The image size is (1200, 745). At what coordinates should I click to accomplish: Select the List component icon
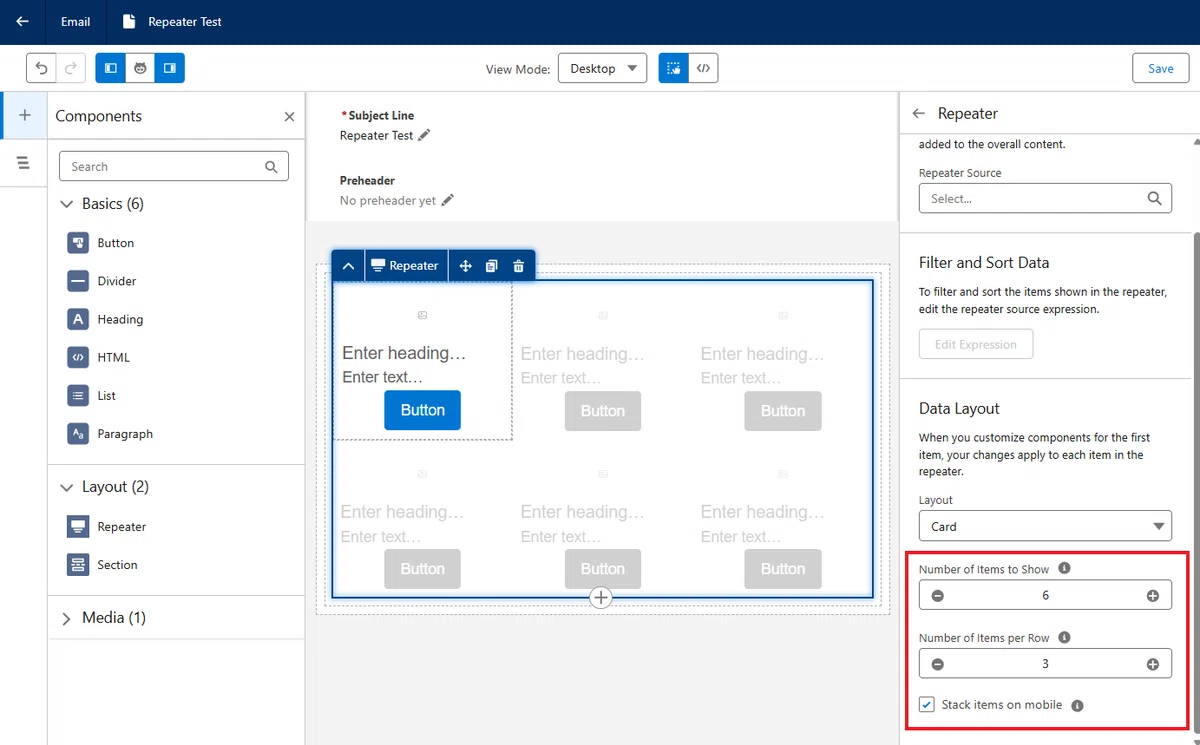point(78,396)
